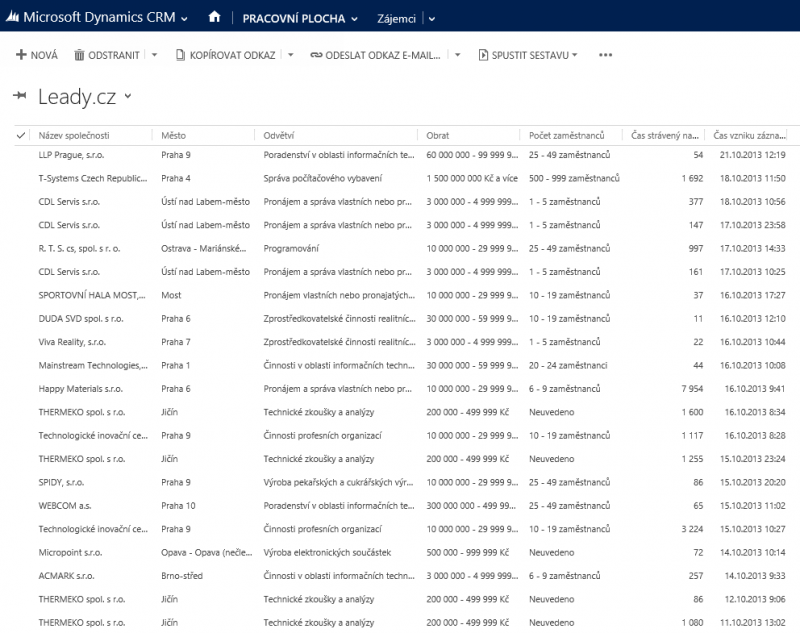Click the Most city cell
800x633 pixels.
point(171,295)
